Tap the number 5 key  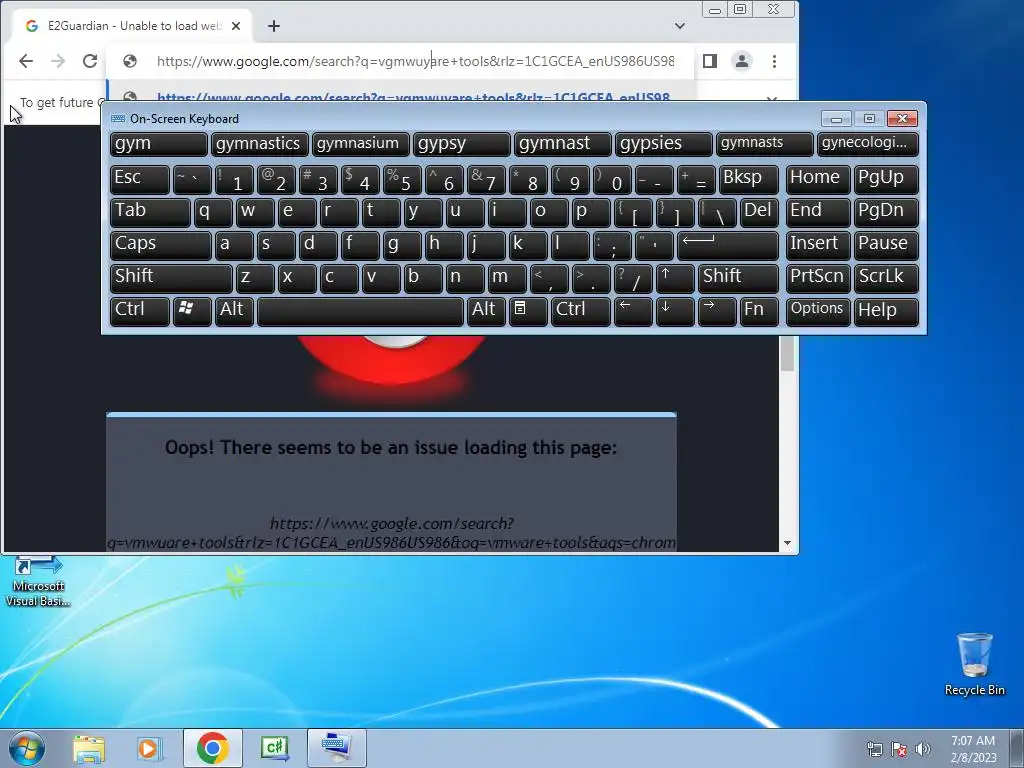point(402,179)
